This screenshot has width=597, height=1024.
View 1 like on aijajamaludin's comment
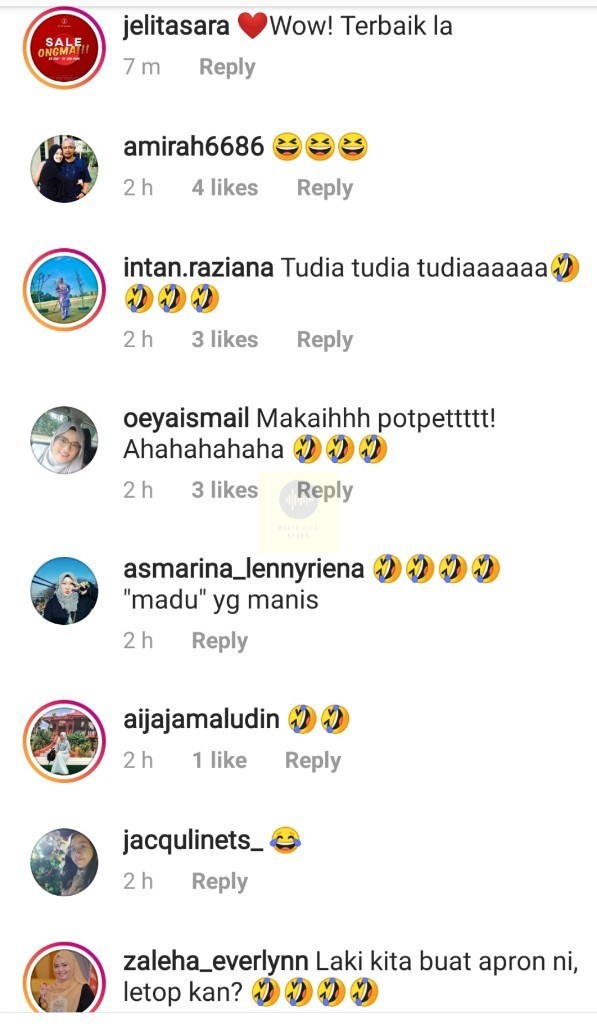point(219,760)
